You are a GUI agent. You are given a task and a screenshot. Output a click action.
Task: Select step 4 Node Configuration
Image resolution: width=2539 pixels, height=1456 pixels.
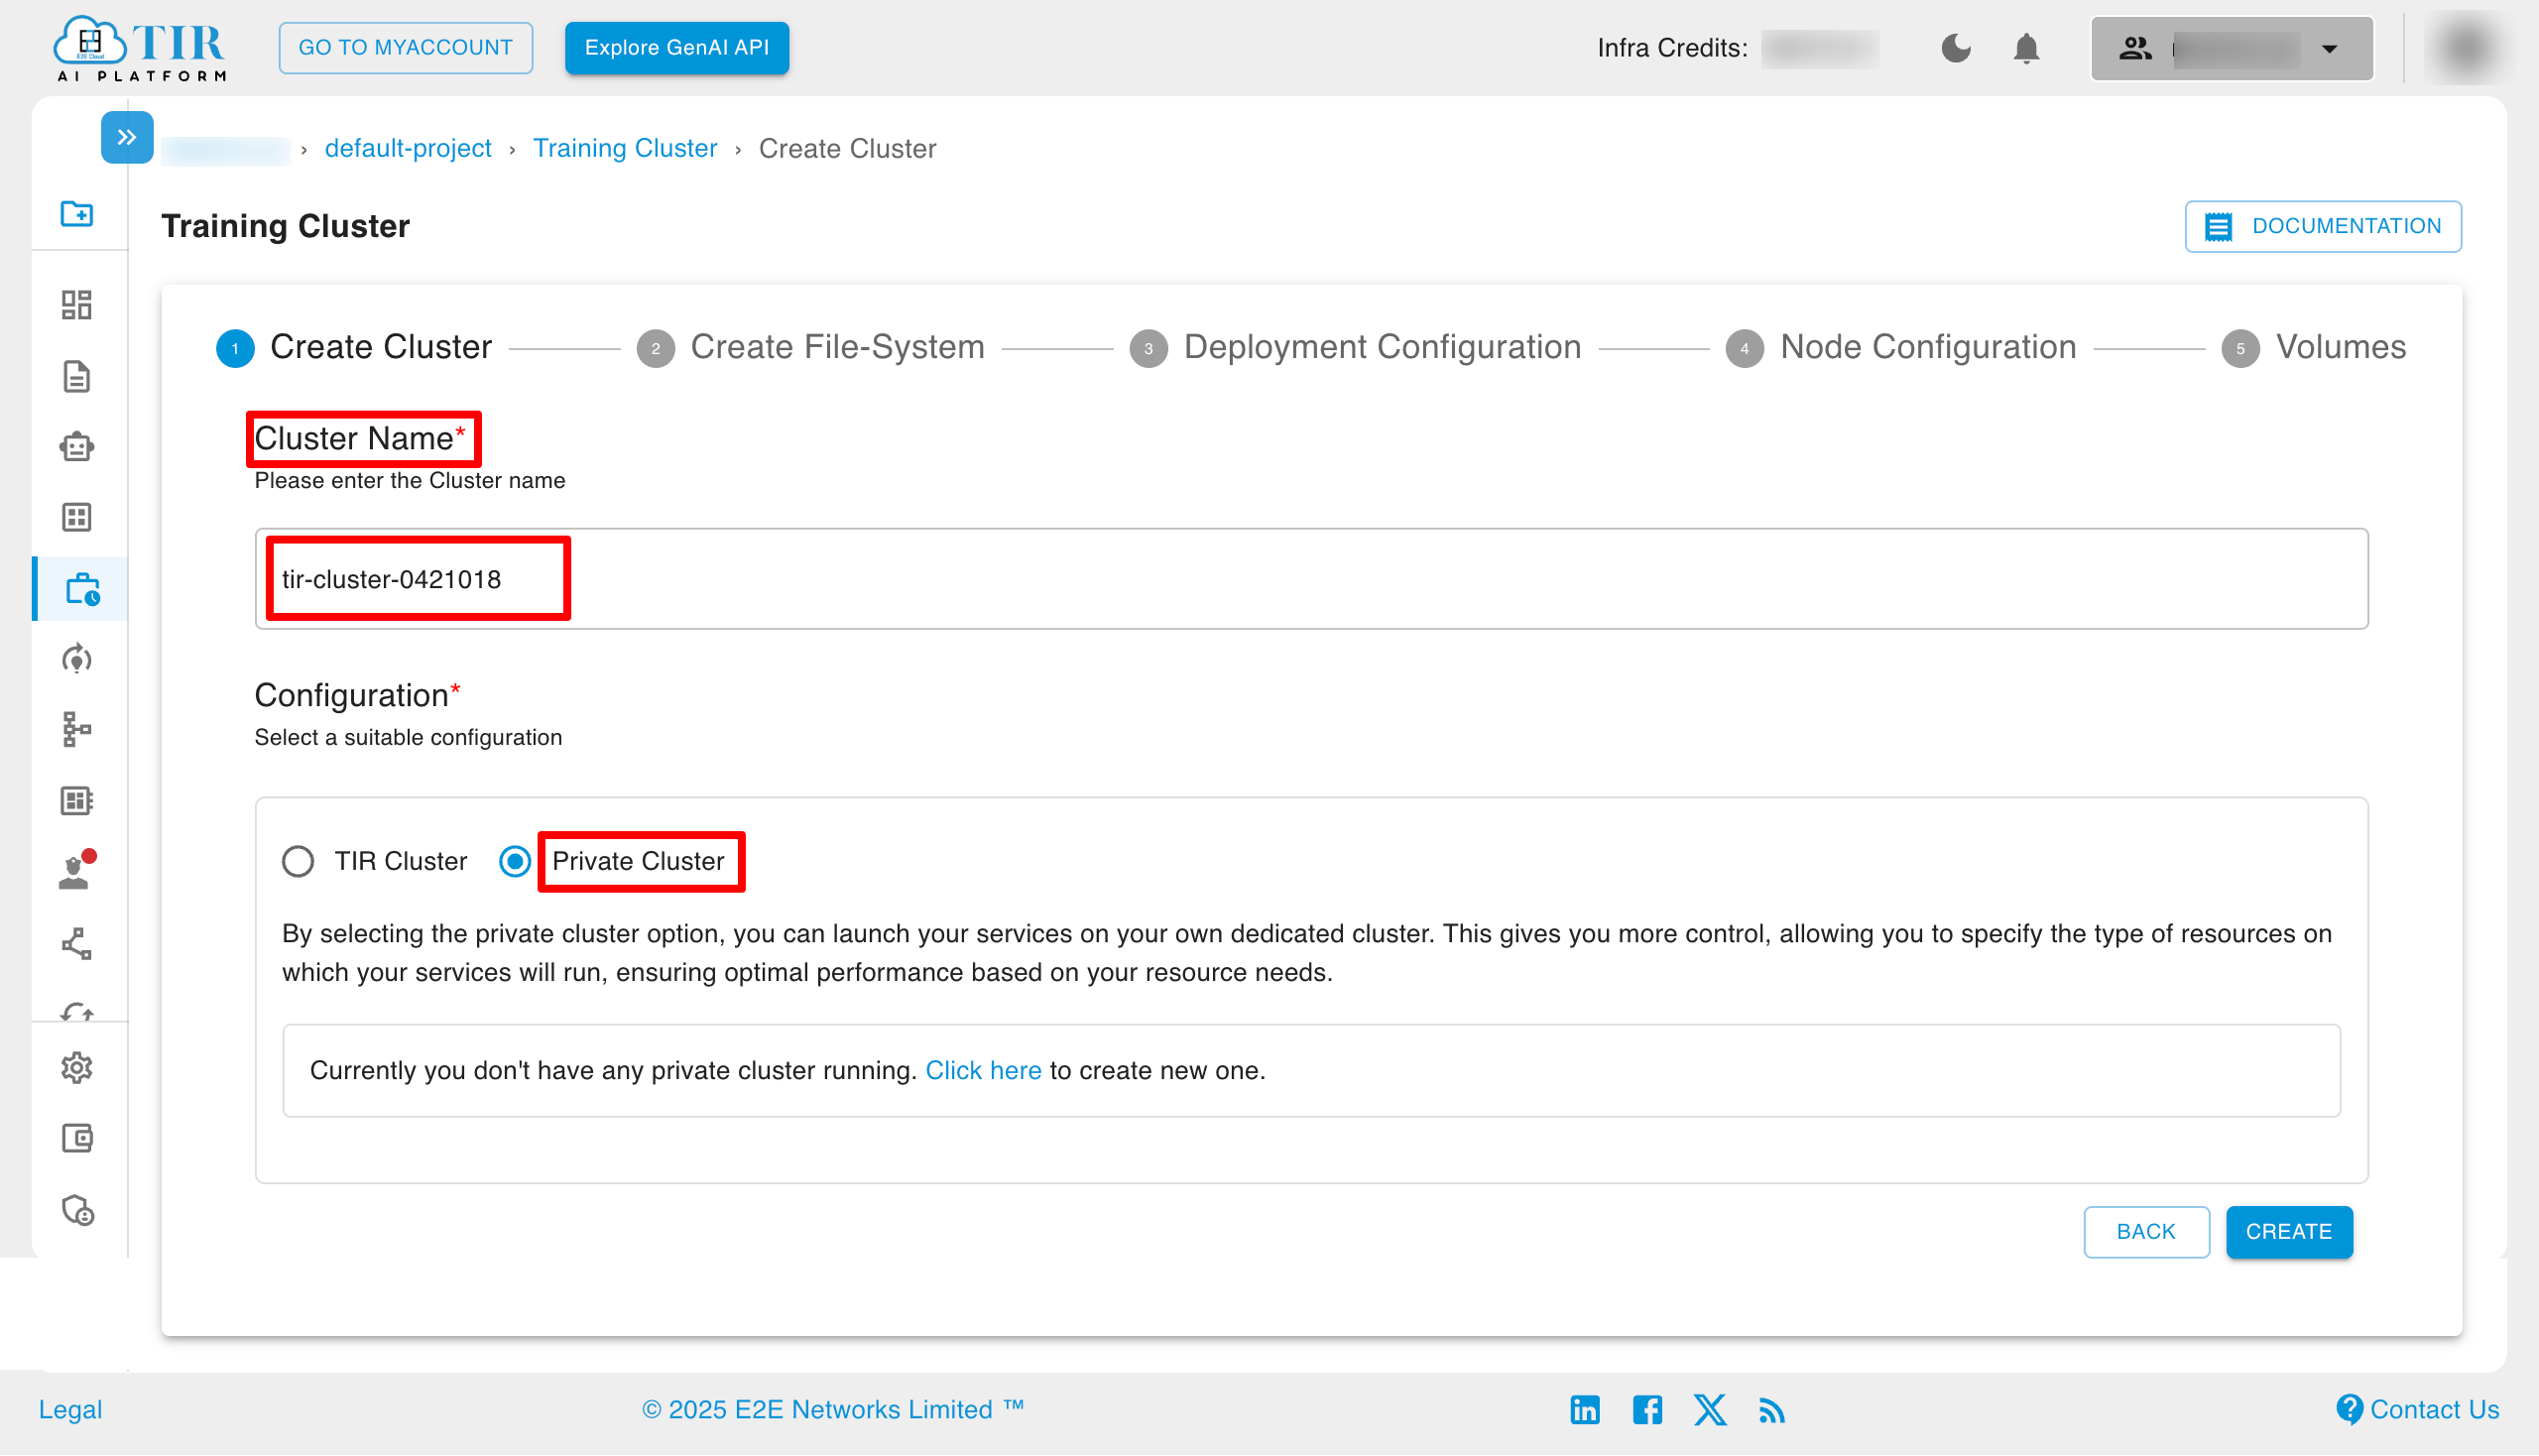pos(1901,347)
